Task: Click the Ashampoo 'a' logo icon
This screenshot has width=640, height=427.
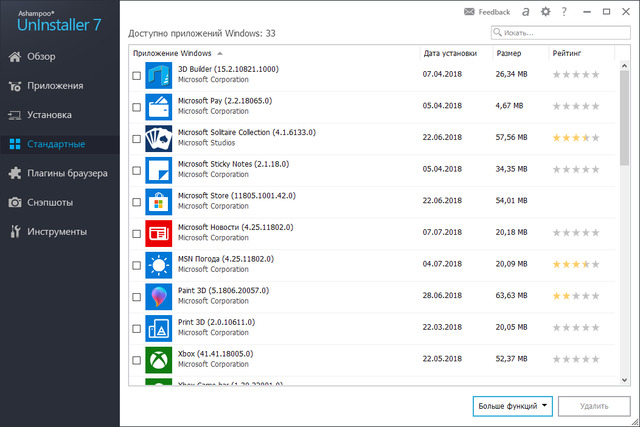Action: 525,12
